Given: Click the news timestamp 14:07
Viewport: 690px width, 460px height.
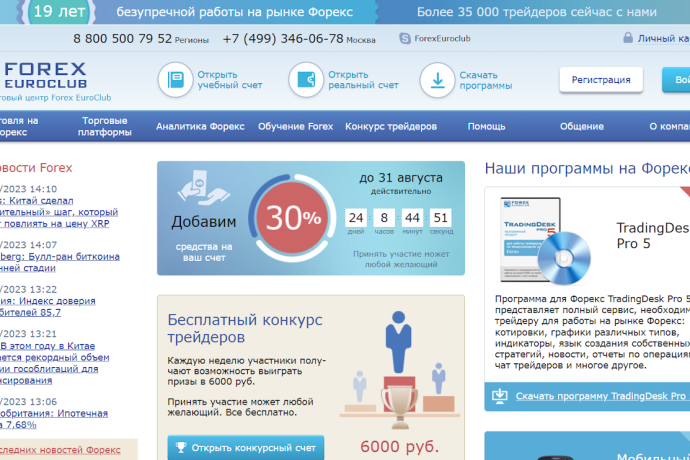Looking at the screenshot, I should [43, 245].
